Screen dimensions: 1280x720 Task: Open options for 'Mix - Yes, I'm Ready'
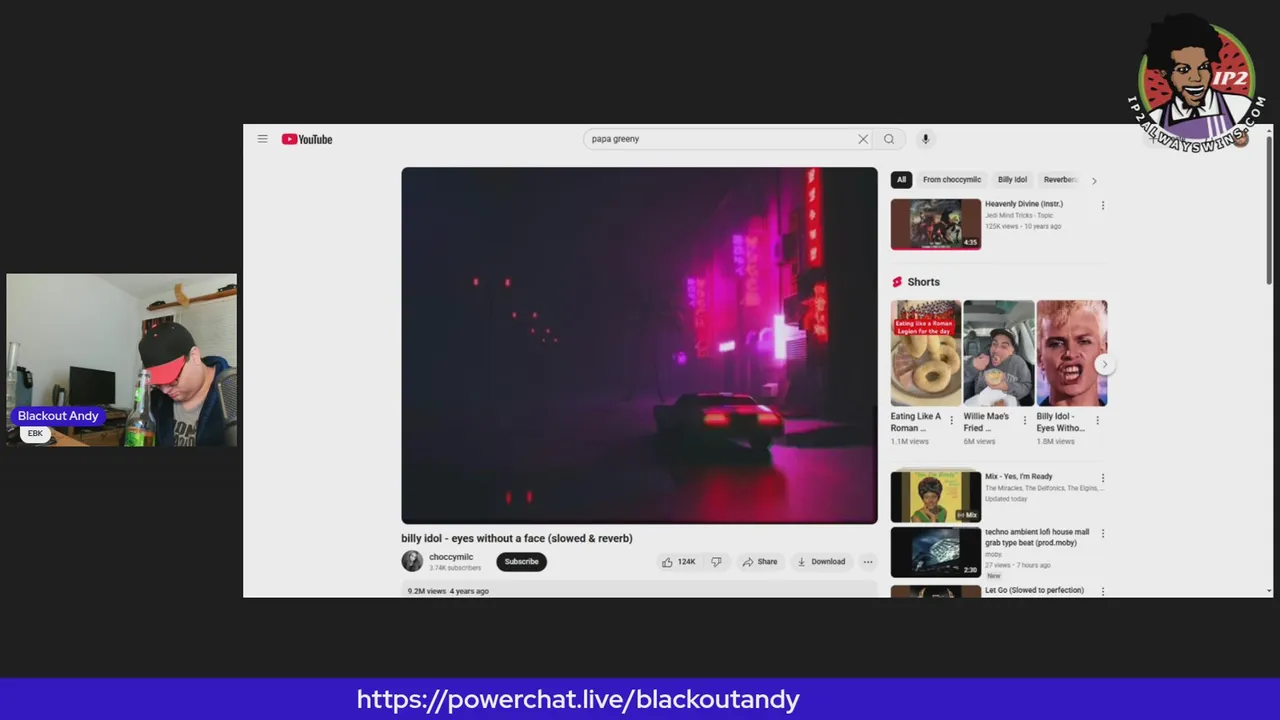click(1103, 479)
